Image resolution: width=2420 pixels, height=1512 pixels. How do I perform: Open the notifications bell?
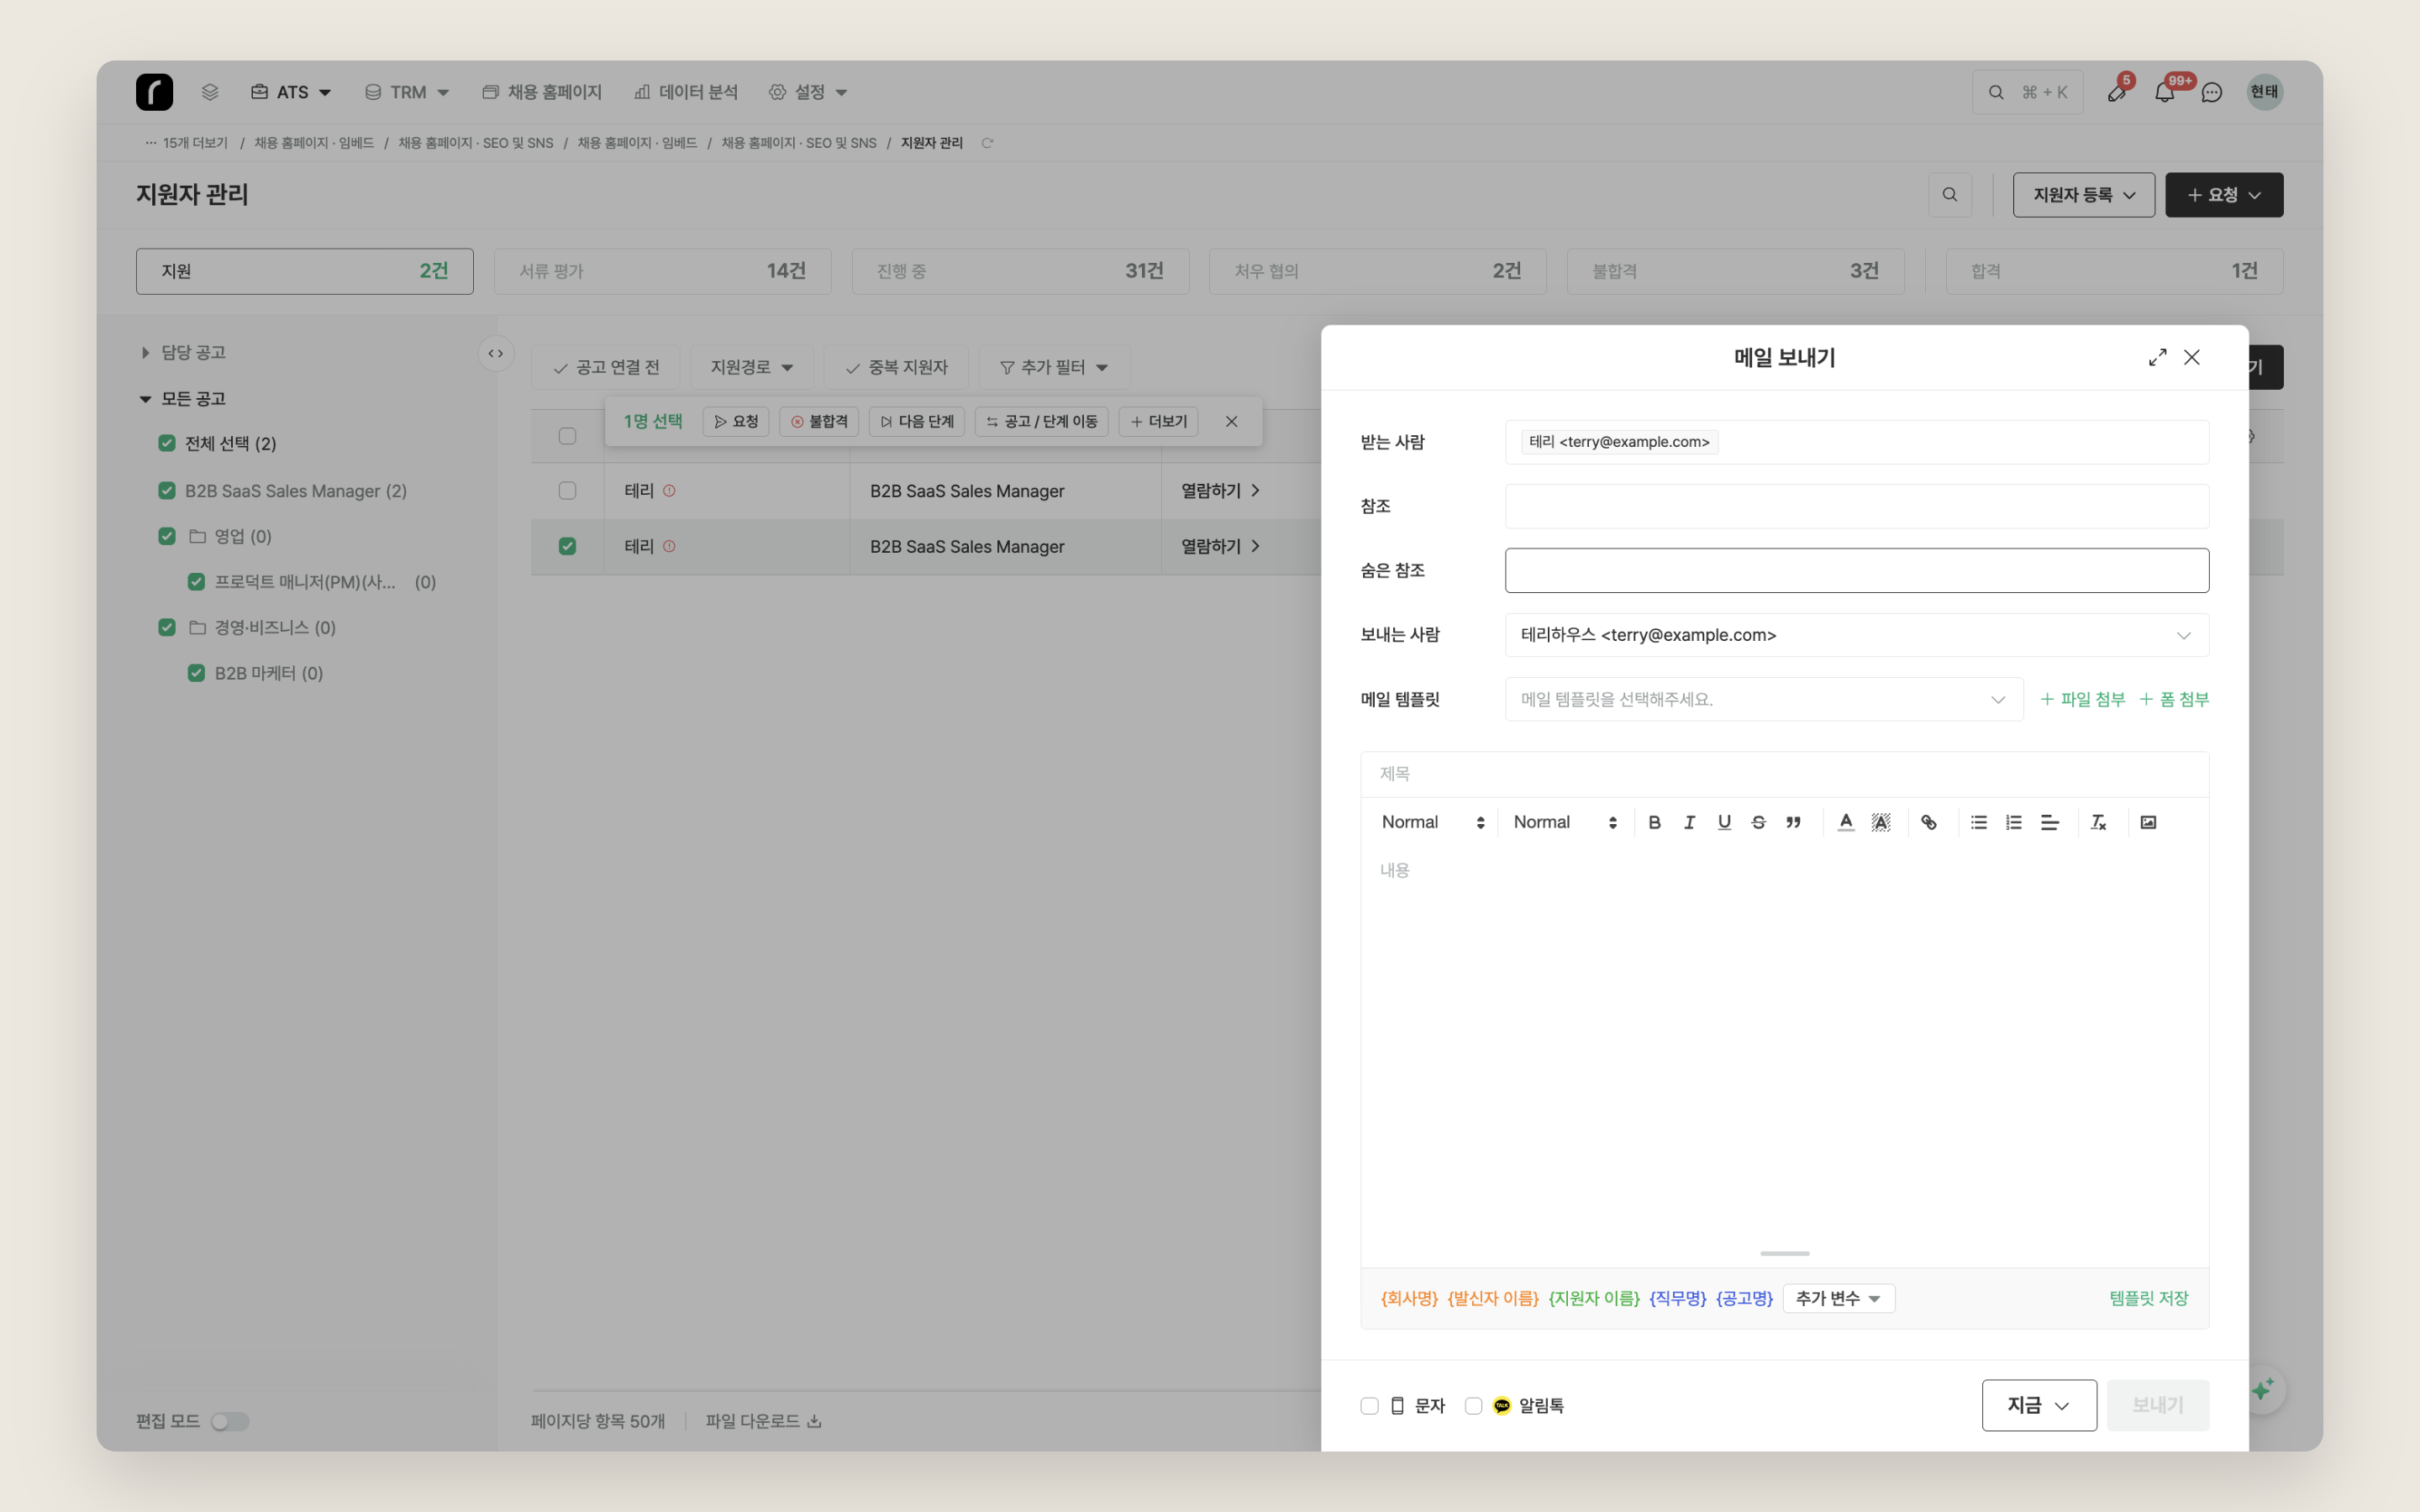(x=2164, y=92)
